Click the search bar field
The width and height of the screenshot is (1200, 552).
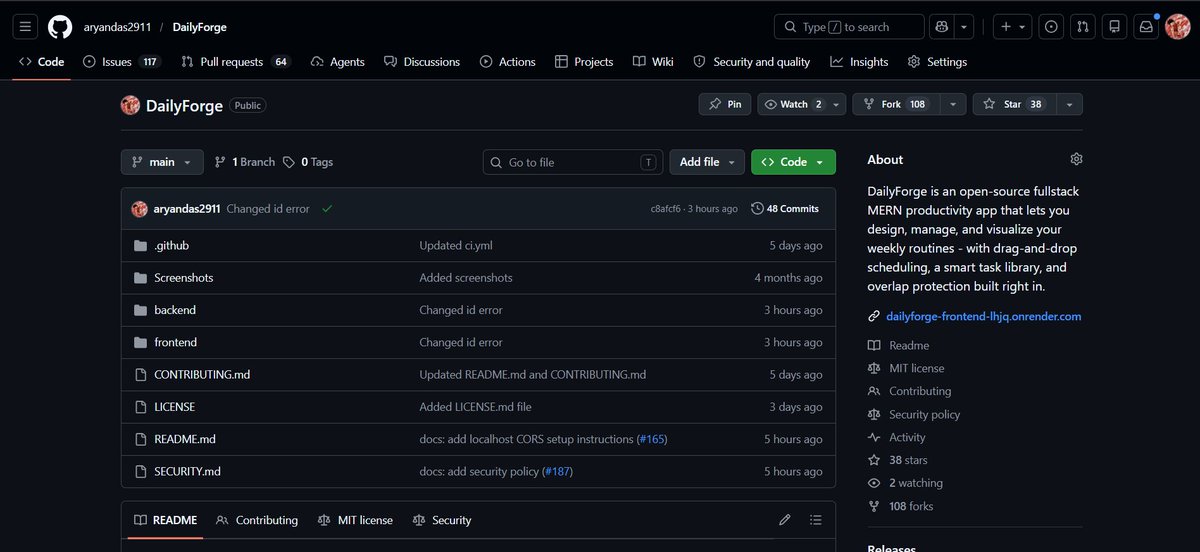tap(849, 27)
